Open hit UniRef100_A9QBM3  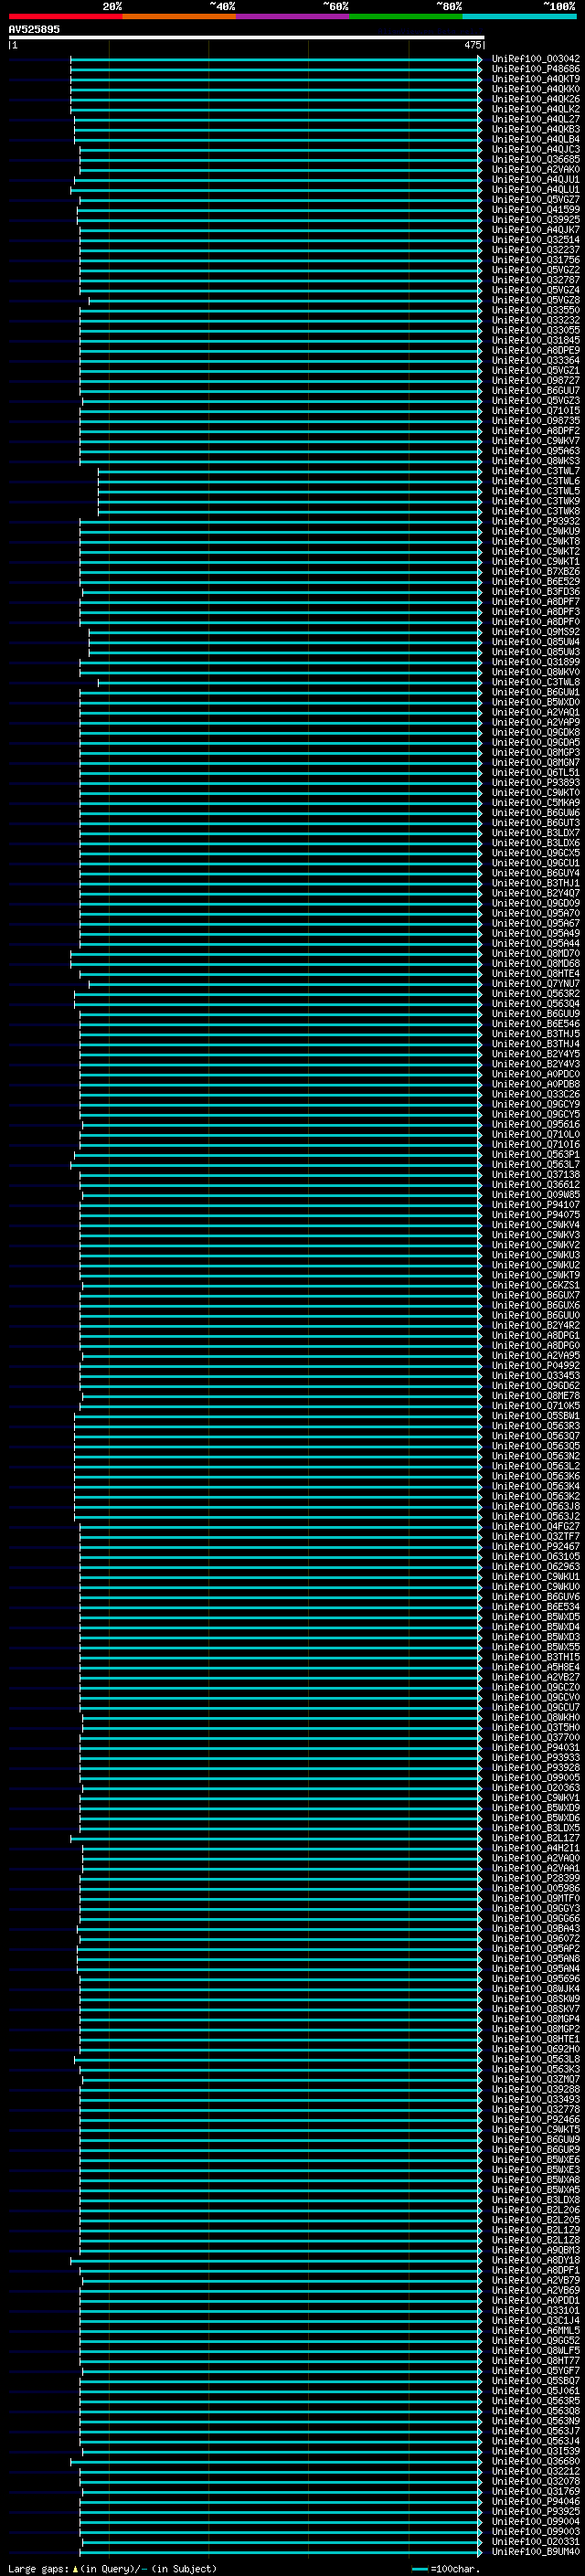[536, 2250]
